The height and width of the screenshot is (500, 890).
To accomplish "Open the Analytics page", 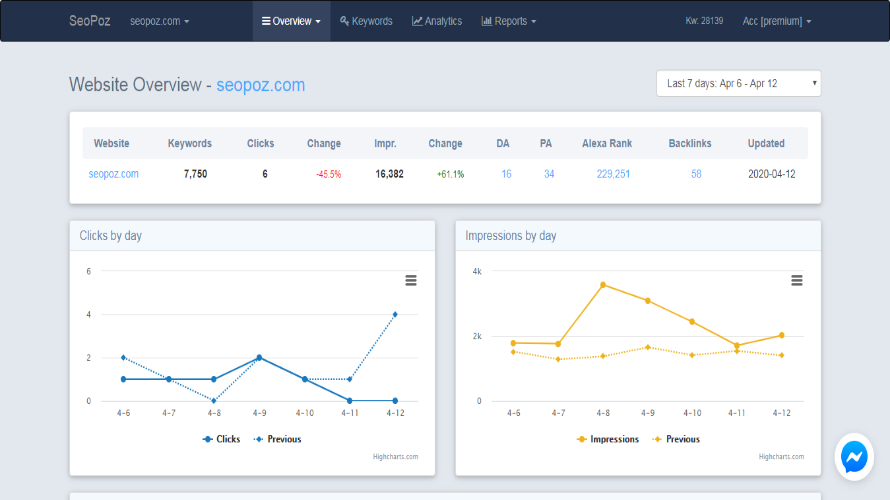I will coord(437,21).
